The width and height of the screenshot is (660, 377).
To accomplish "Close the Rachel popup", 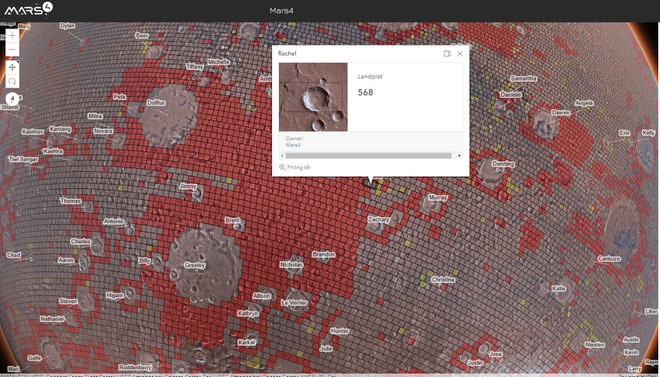I will (x=460, y=53).
